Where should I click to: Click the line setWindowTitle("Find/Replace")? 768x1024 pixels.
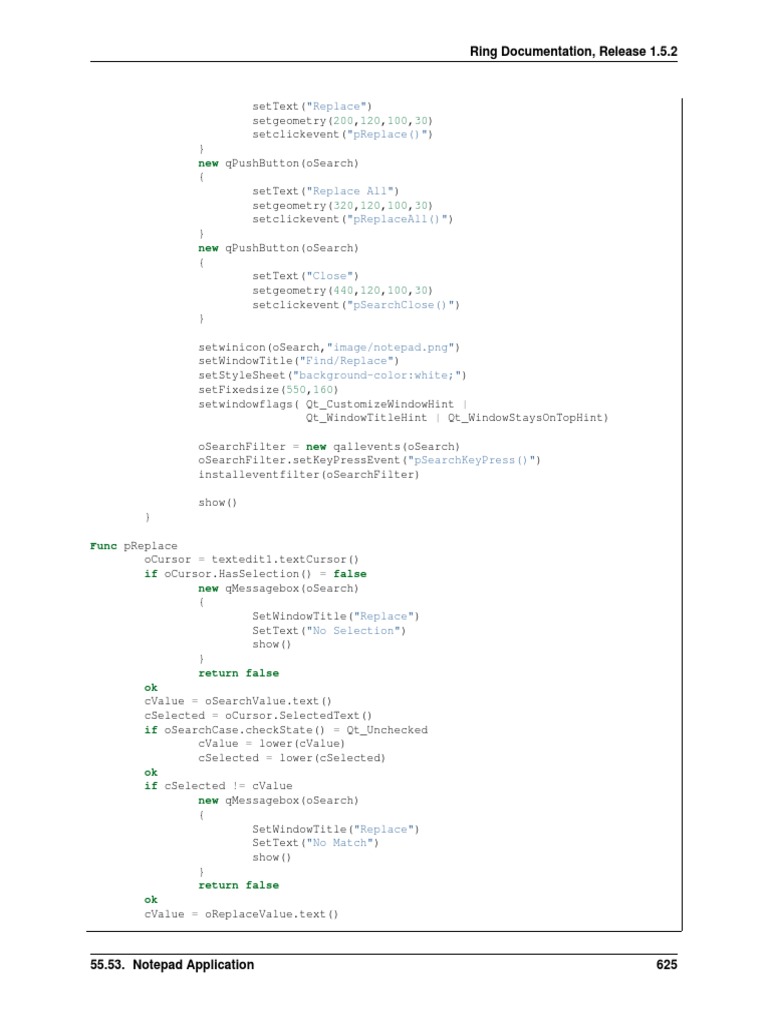[298, 361]
